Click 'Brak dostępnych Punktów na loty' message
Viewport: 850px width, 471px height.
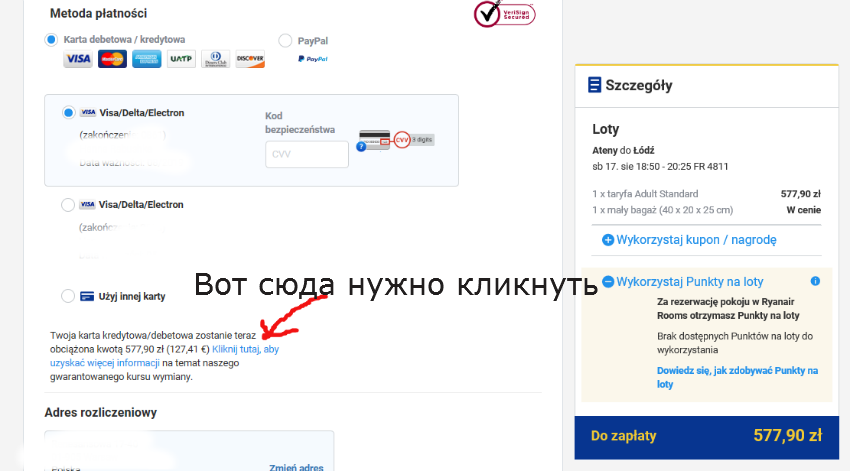click(x=735, y=343)
